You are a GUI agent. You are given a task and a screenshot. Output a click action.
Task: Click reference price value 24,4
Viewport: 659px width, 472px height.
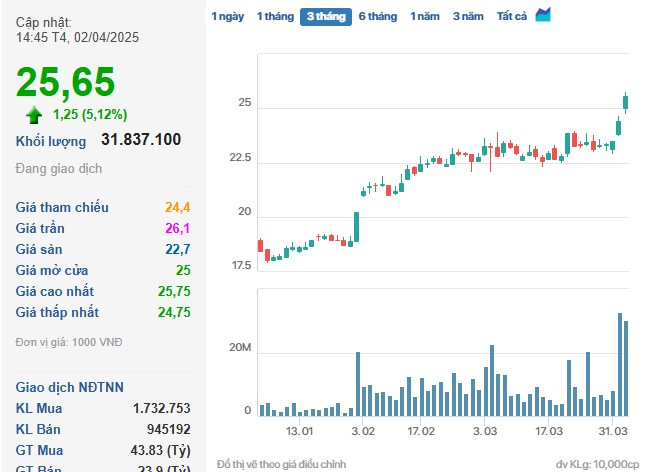(x=177, y=207)
